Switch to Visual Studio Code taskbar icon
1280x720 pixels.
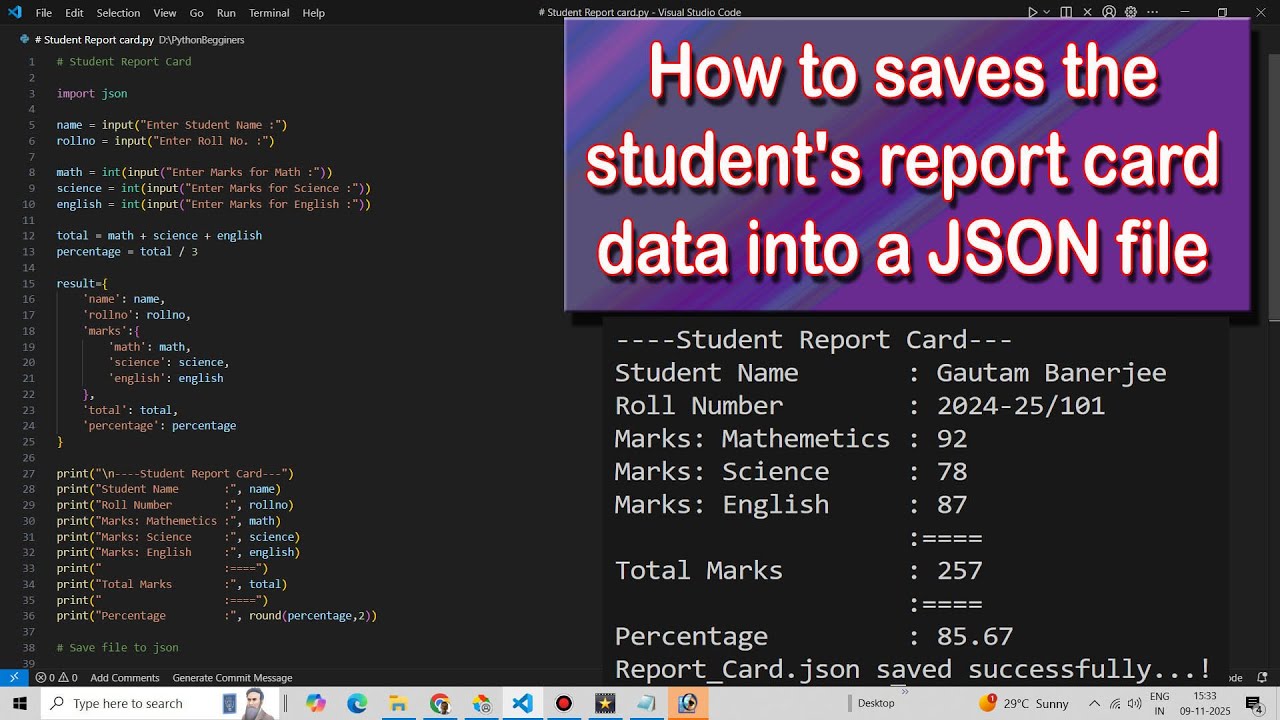point(522,703)
